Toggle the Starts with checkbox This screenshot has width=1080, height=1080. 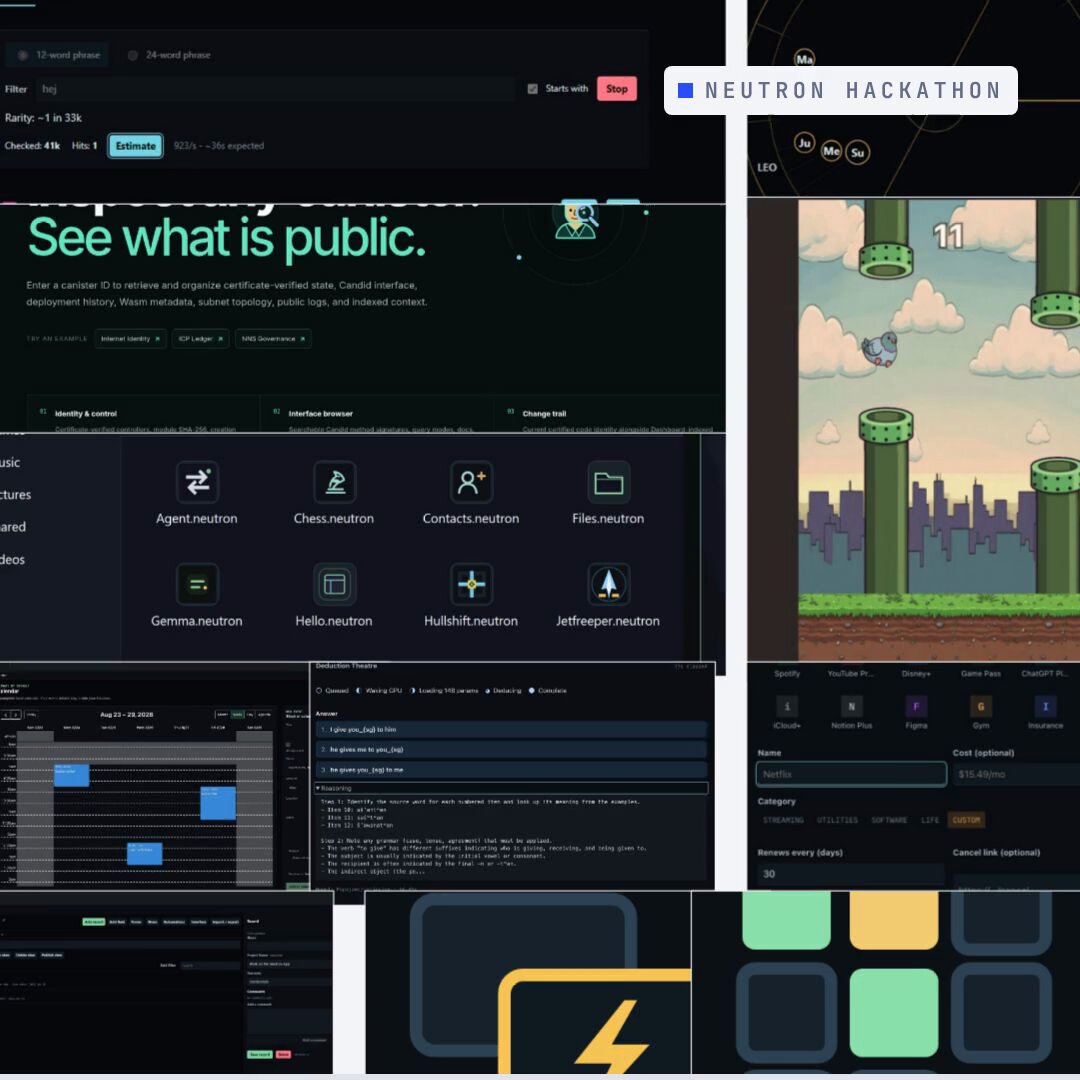click(x=532, y=89)
